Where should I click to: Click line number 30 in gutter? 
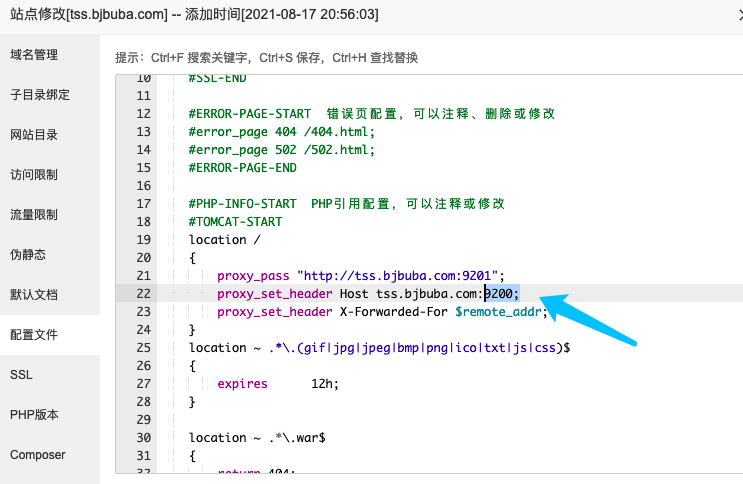pyautogui.click(x=144, y=438)
